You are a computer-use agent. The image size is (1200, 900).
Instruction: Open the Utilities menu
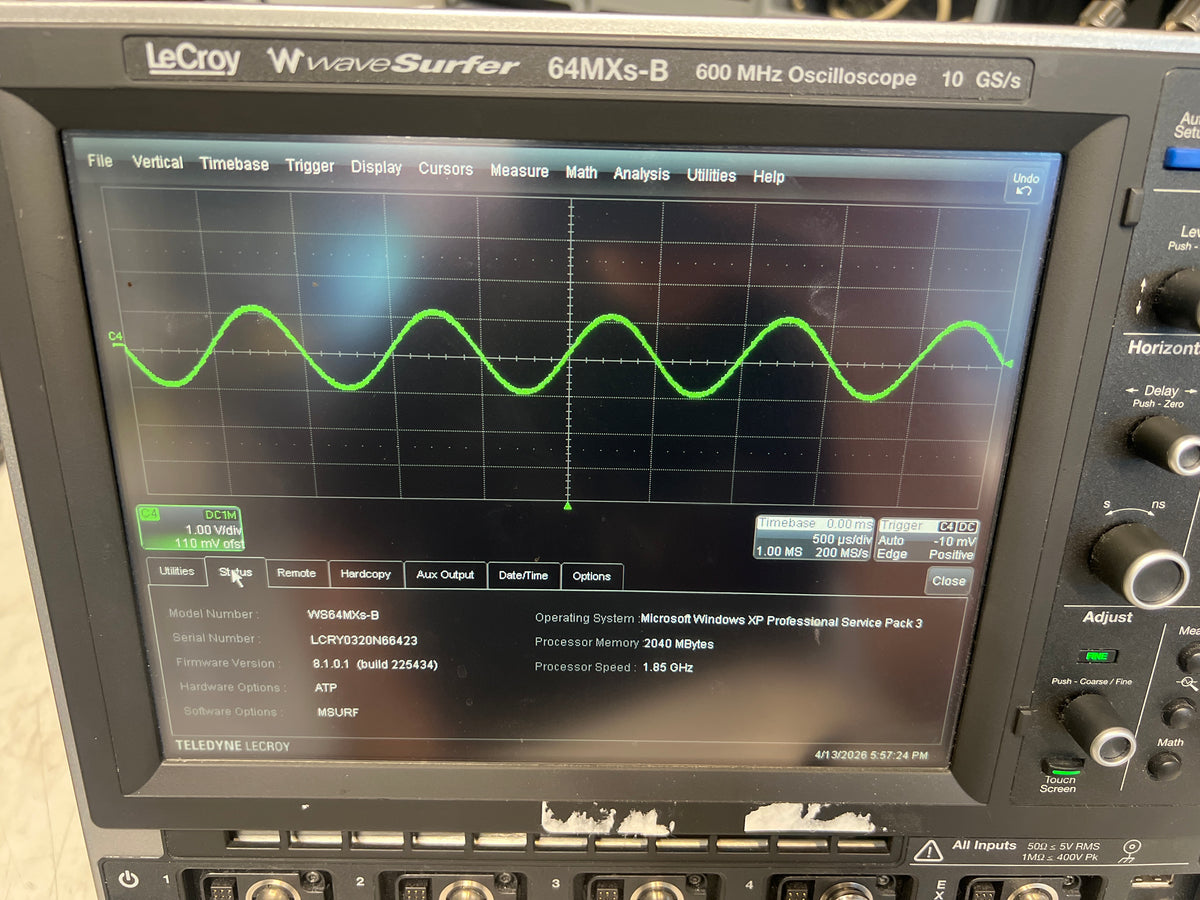coord(711,175)
